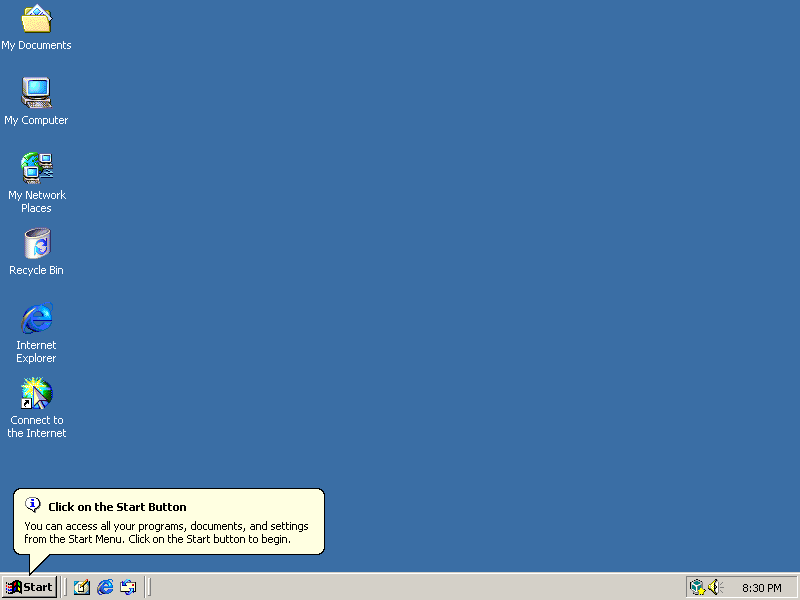
Task: Click the info icon in the balloon tip
Action: (x=33, y=505)
